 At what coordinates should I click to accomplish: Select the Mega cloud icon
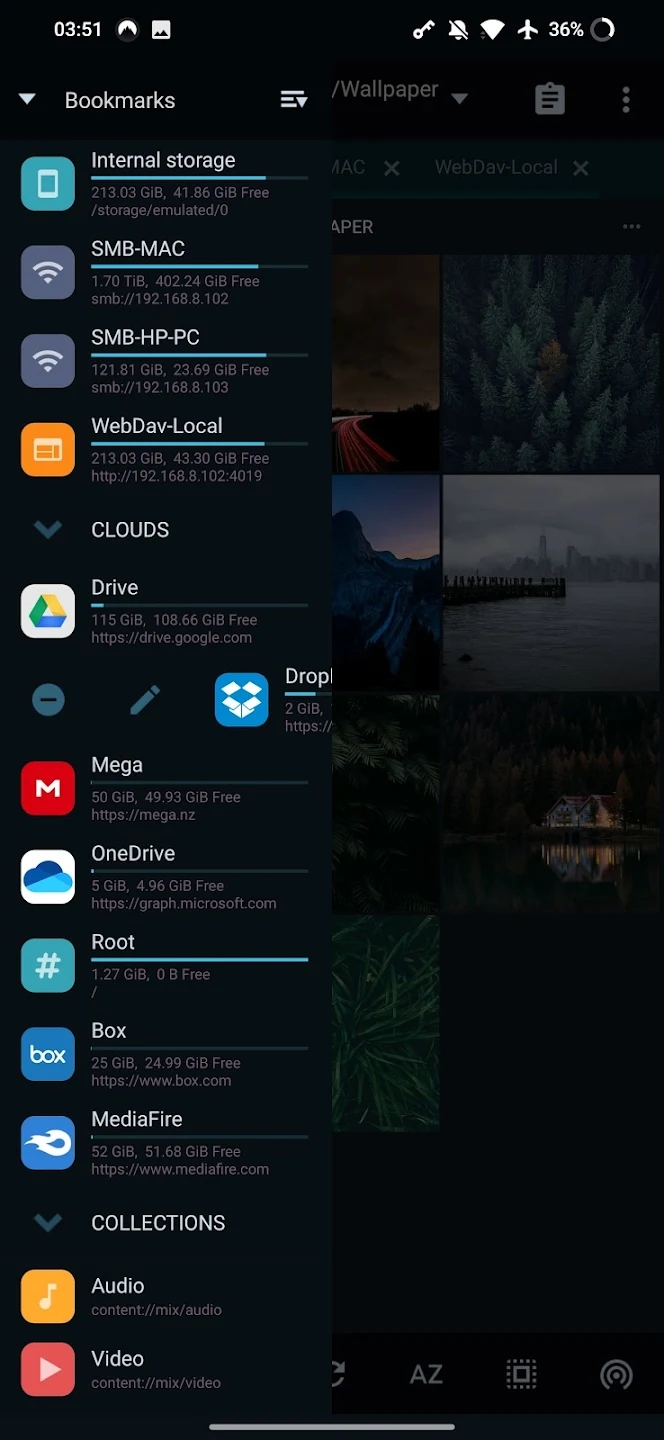pos(48,788)
